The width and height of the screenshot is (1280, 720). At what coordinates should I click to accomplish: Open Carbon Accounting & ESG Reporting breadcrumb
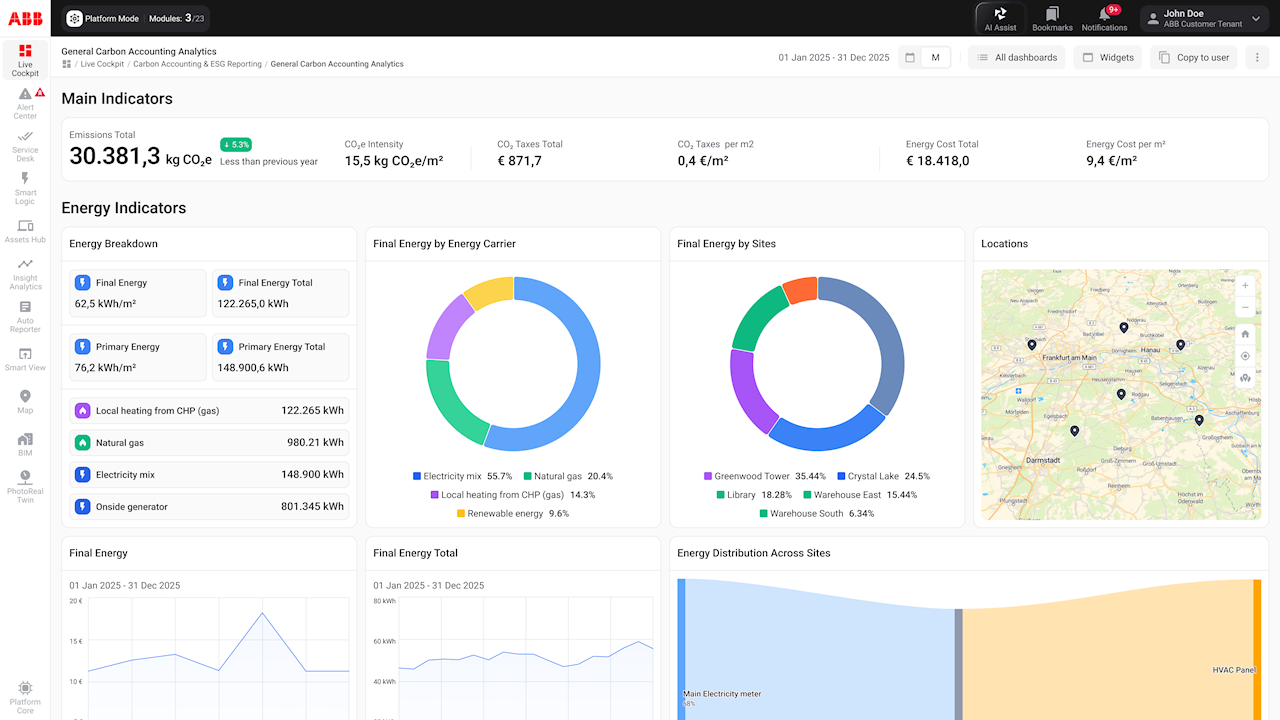[x=197, y=64]
